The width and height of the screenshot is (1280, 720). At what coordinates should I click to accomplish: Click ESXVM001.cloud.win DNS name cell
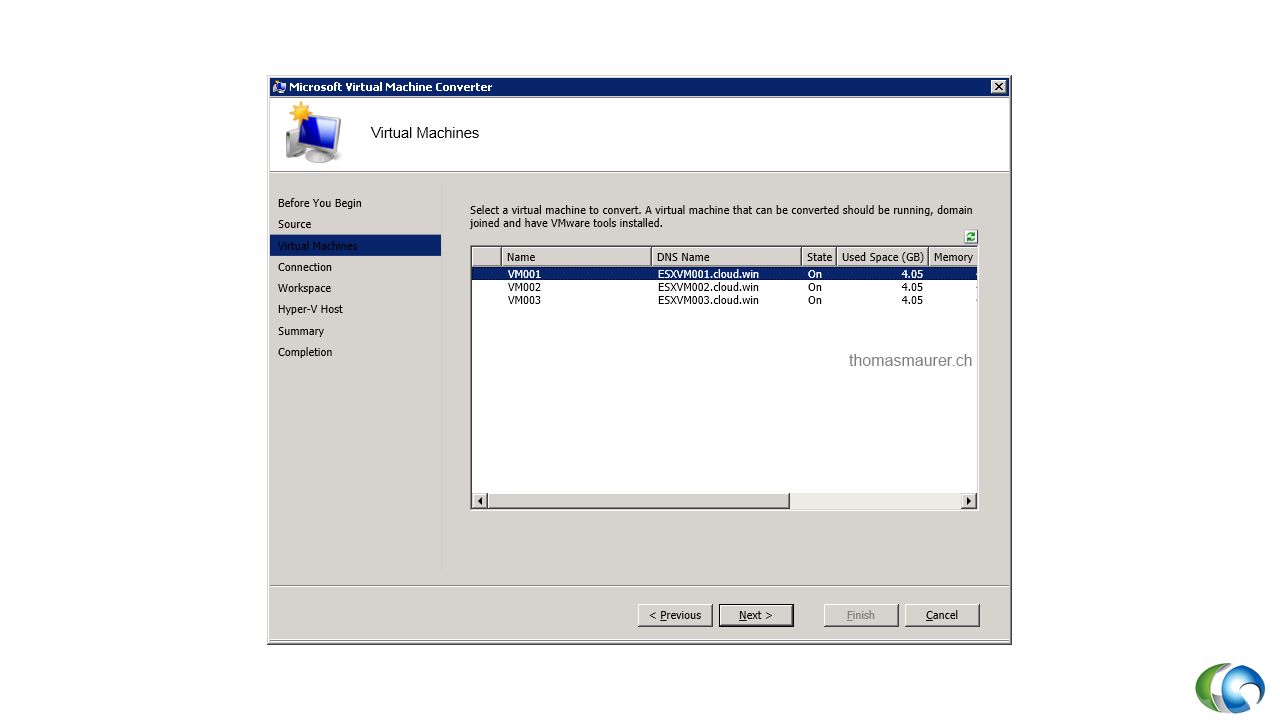click(x=708, y=274)
